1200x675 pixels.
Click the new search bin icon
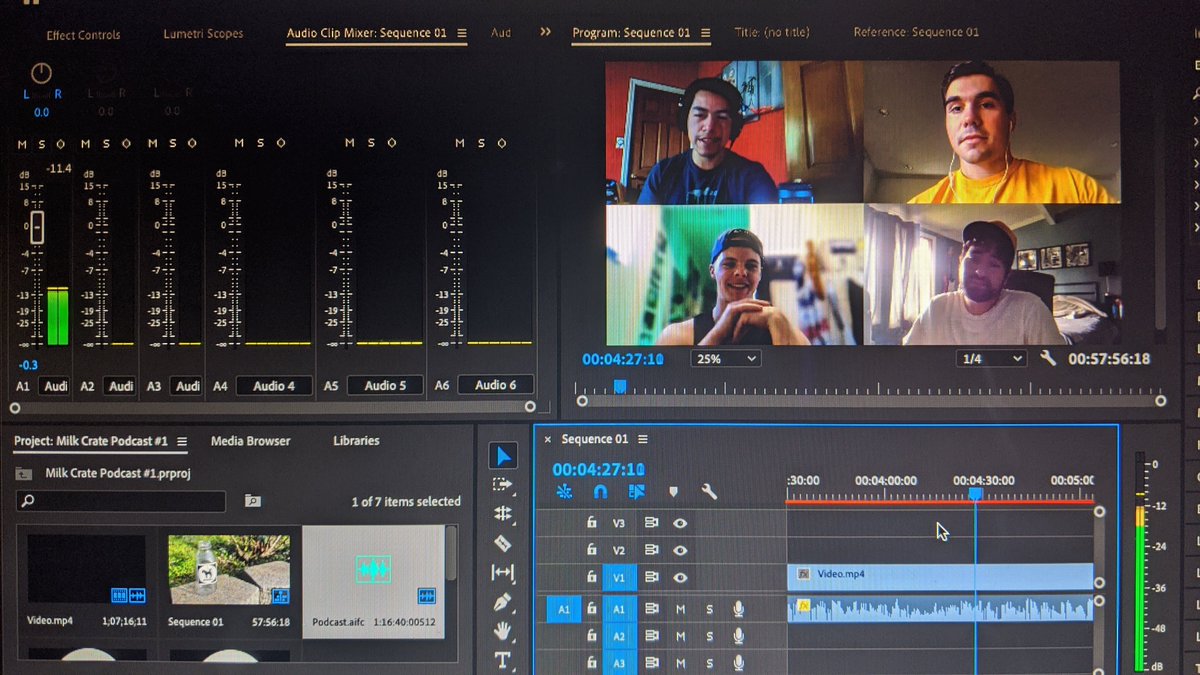pyautogui.click(x=252, y=501)
